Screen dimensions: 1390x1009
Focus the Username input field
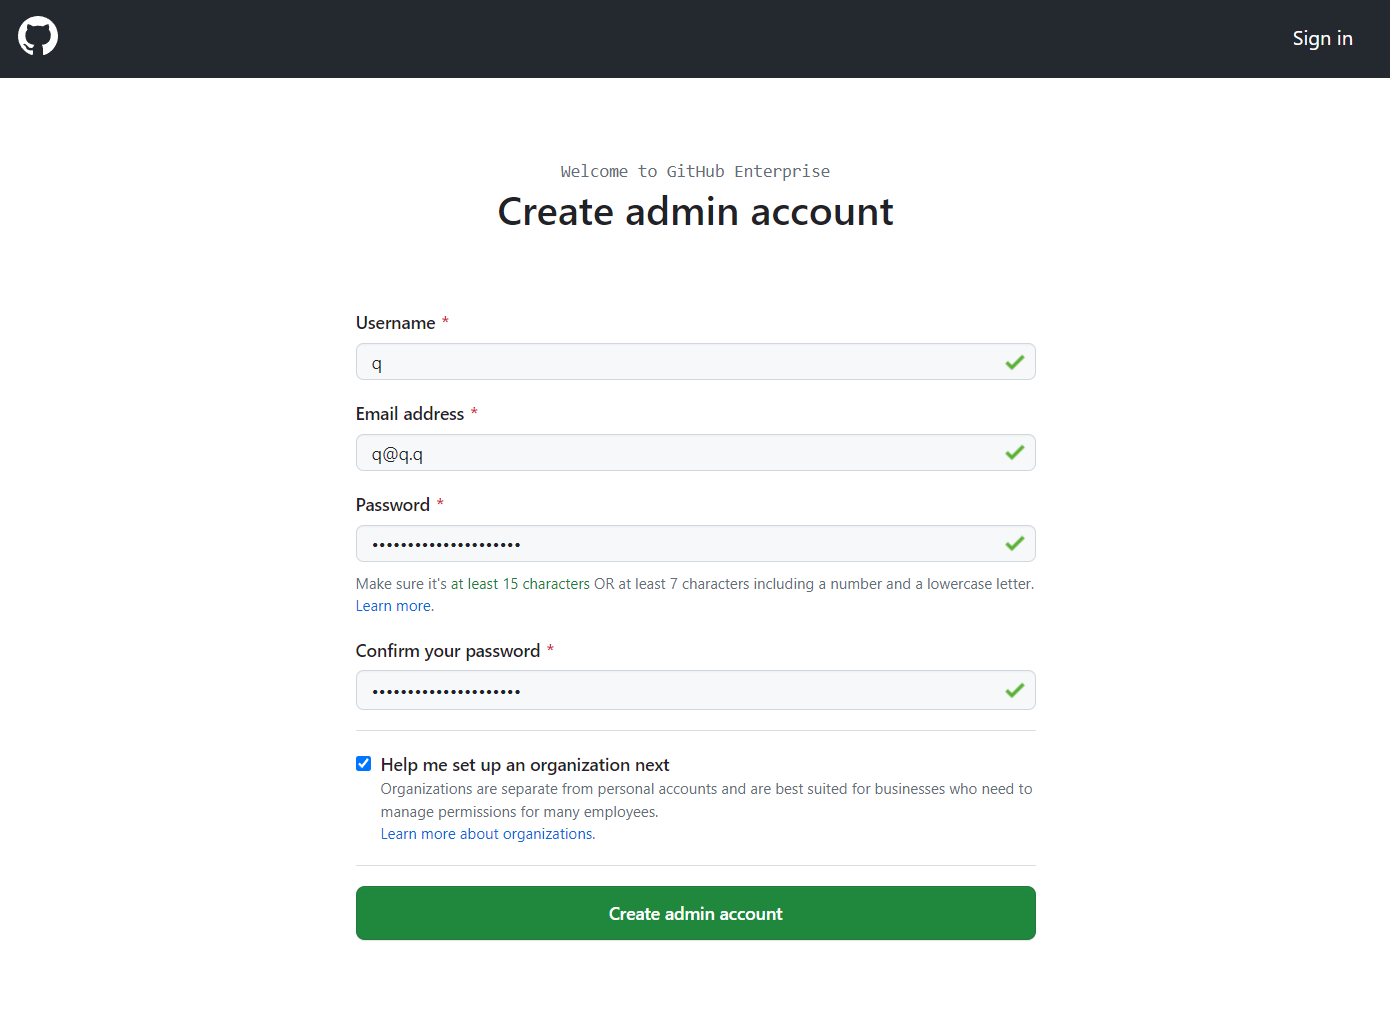696,362
